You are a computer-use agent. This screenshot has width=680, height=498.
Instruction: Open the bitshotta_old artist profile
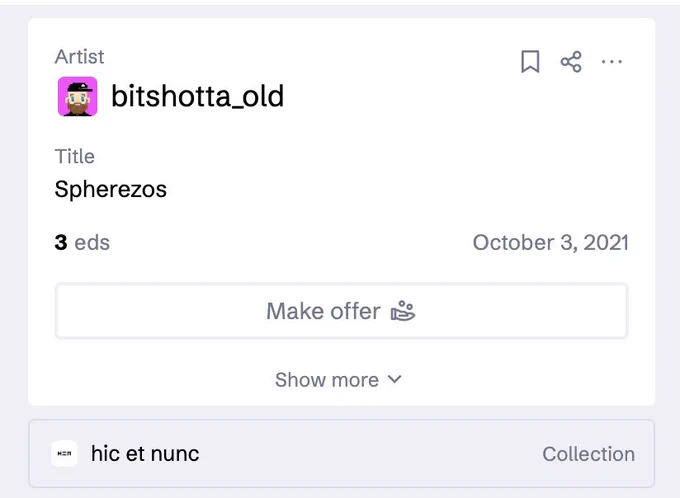[x=197, y=96]
